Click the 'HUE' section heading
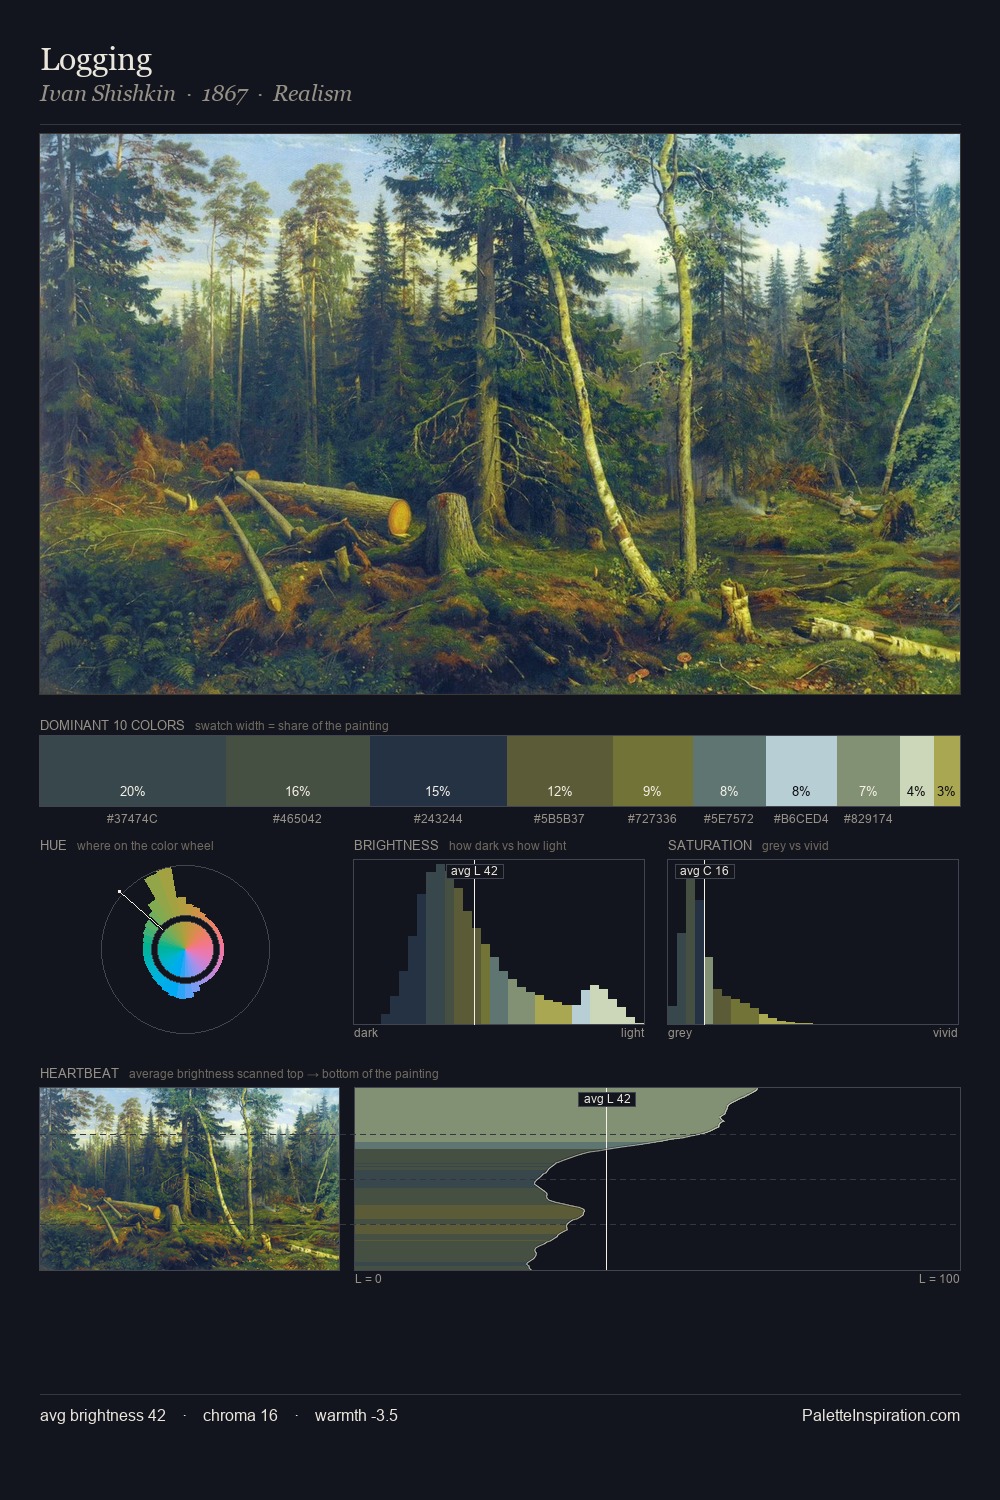 tap(53, 845)
